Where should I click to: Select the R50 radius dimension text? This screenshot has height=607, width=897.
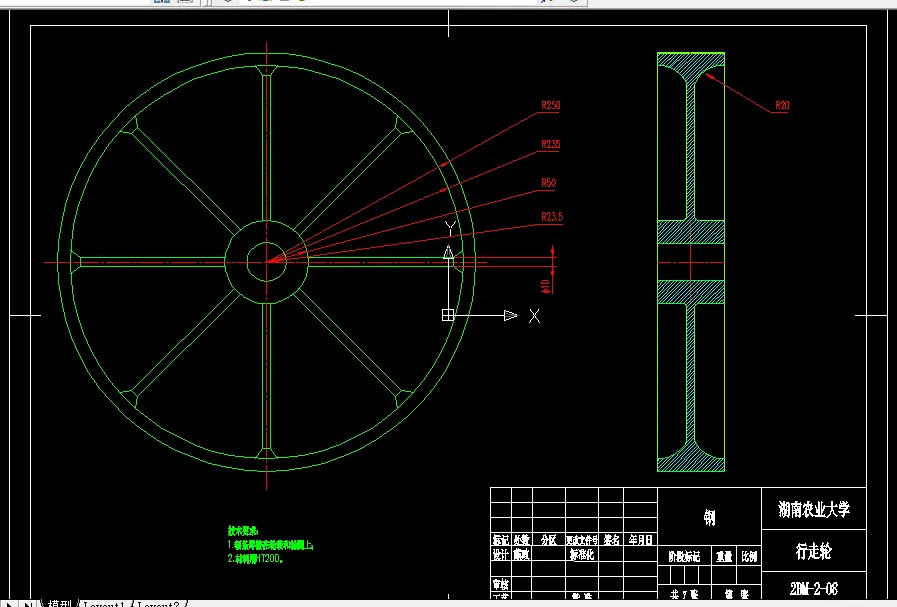point(548,183)
